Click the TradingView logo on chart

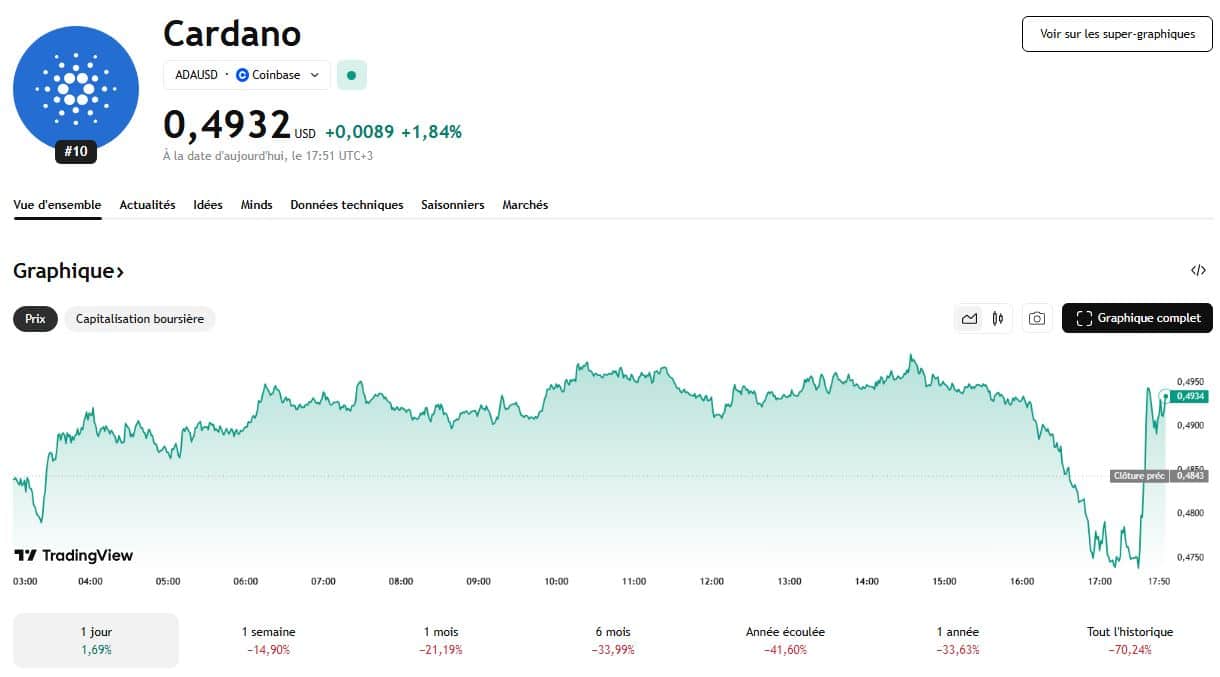(73, 555)
